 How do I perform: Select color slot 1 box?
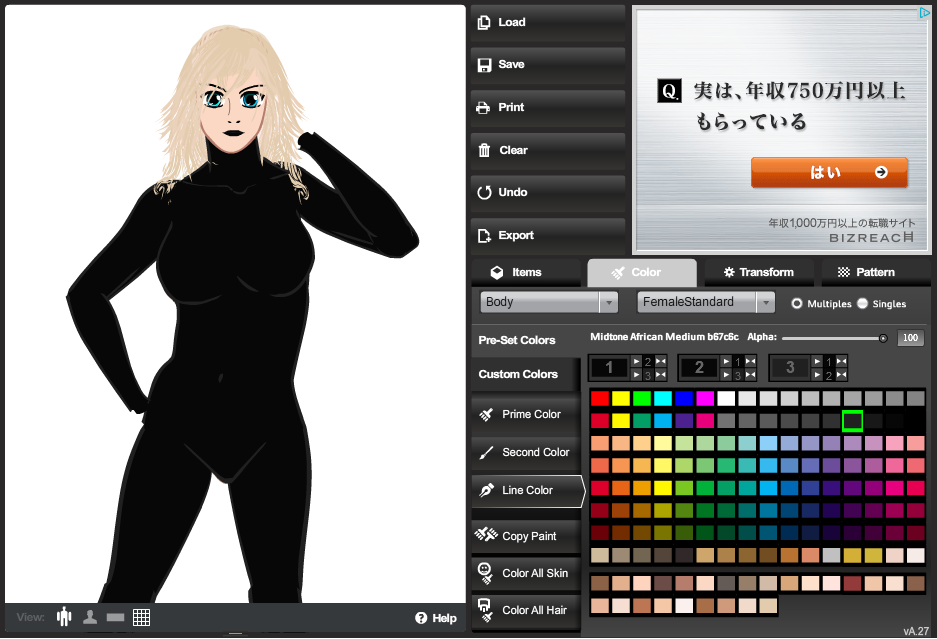coord(609,368)
